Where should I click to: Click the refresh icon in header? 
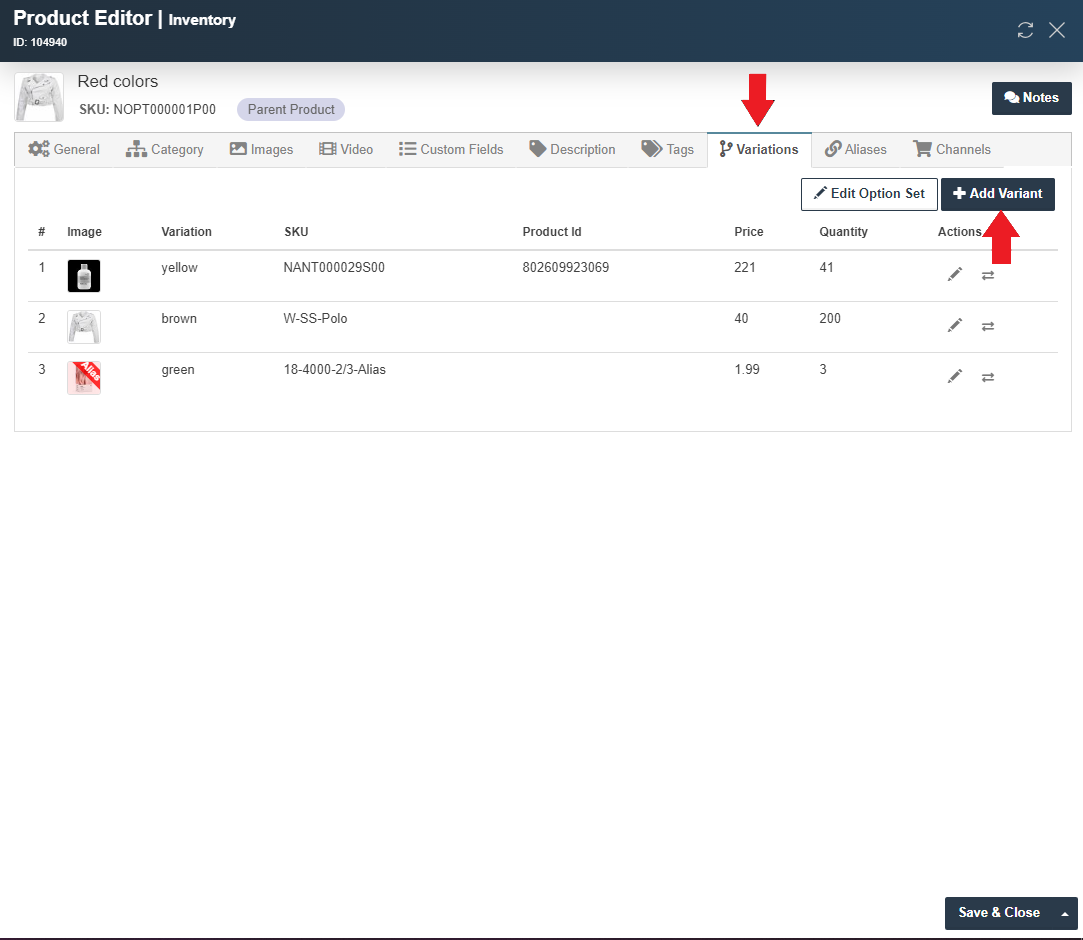coord(1025,30)
